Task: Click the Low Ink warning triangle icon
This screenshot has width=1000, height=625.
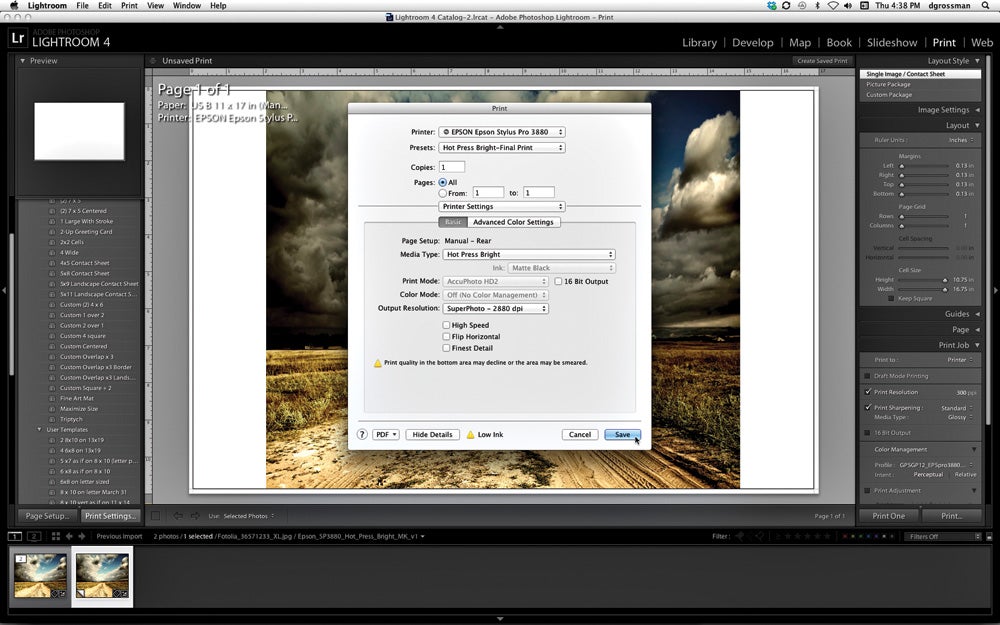Action: pos(471,434)
